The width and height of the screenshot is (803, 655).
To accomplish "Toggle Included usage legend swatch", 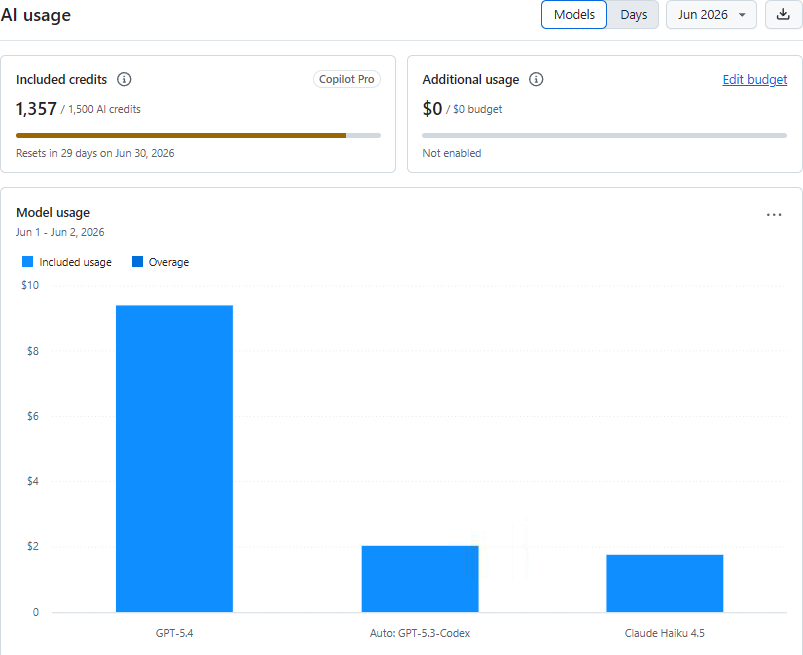I will coord(28,262).
